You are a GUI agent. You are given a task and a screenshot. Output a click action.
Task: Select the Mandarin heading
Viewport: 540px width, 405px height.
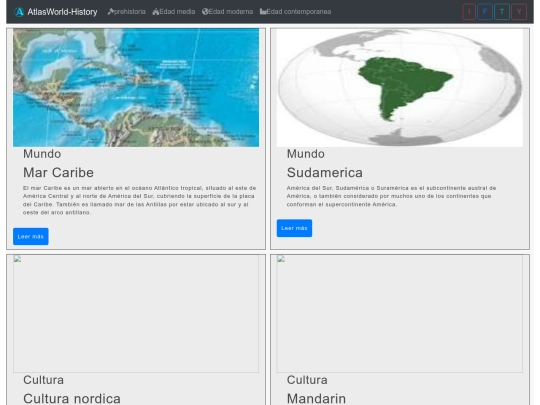(x=316, y=398)
